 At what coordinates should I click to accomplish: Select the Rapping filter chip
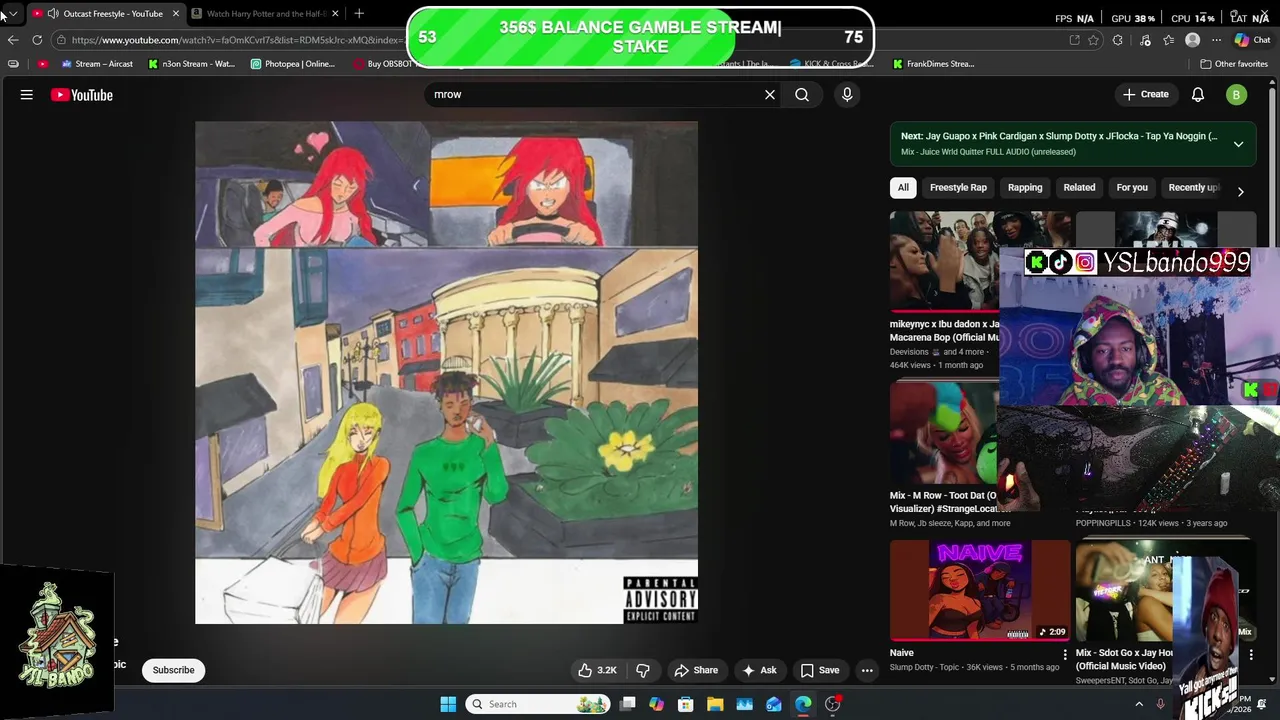click(1025, 187)
